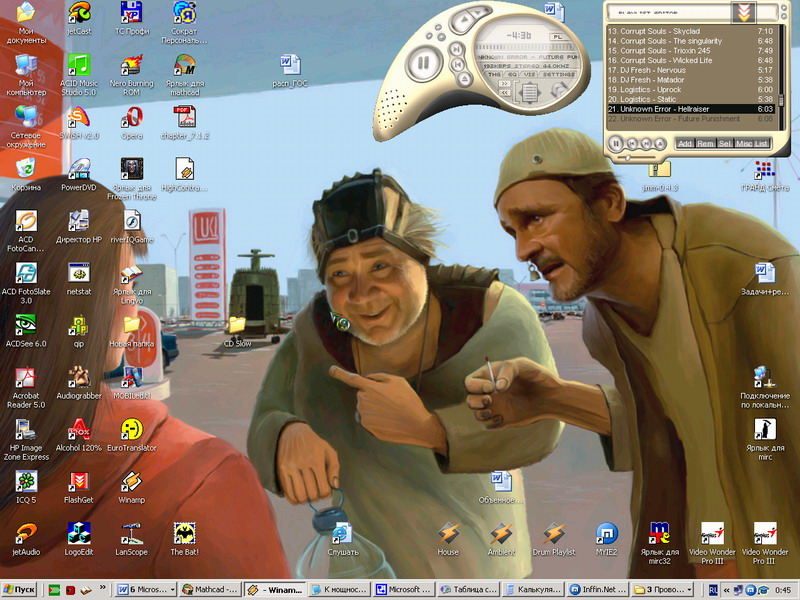The width and height of the screenshot is (800, 600).
Task: Pause using the playlist window pause button
Action: pos(616,144)
